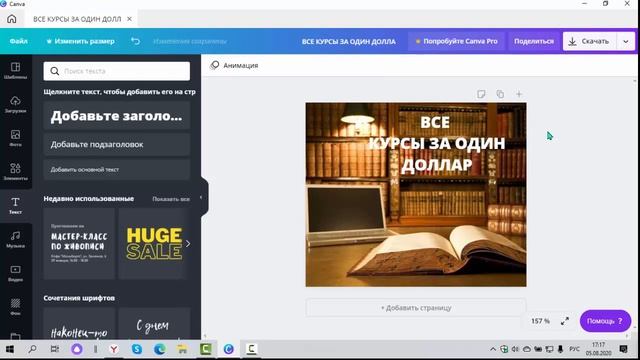Image resolution: width=640 pixels, height=360 pixels.
Task: Add notes to the page icon
Action: tap(481, 94)
